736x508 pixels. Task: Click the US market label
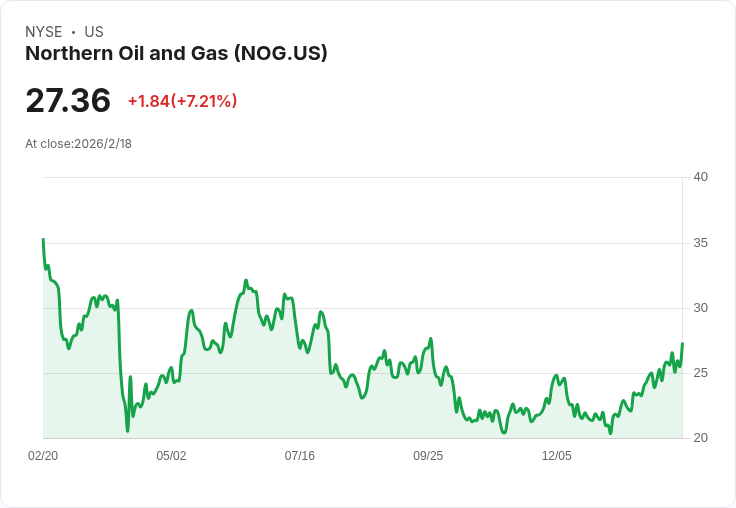pyautogui.click(x=94, y=32)
